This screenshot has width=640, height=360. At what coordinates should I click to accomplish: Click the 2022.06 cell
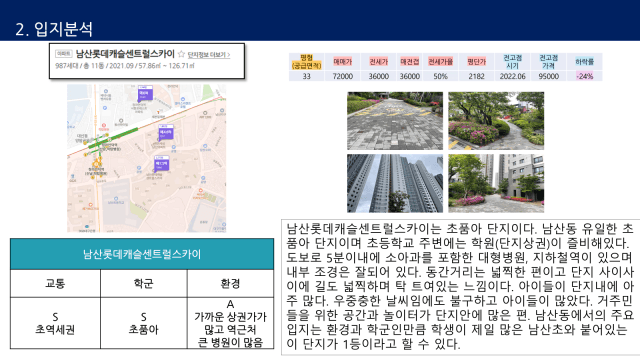tap(512, 76)
